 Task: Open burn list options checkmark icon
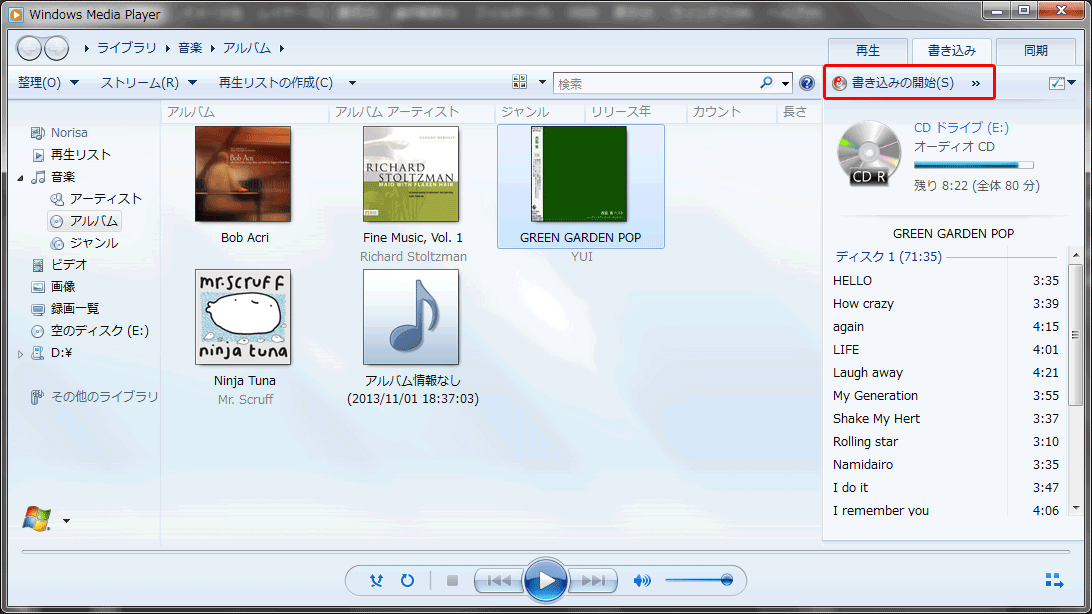pyautogui.click(x=1056, y=83)
